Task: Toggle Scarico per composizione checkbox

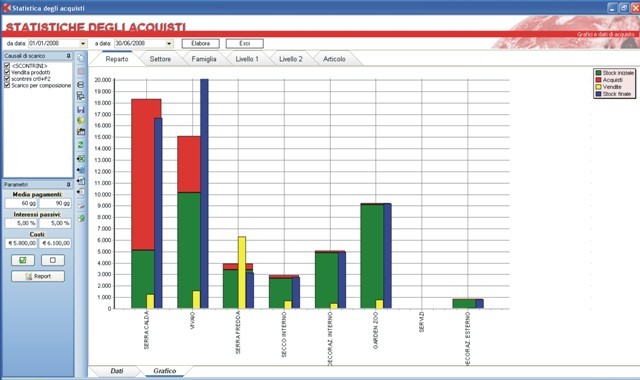Action: point(7,85)
